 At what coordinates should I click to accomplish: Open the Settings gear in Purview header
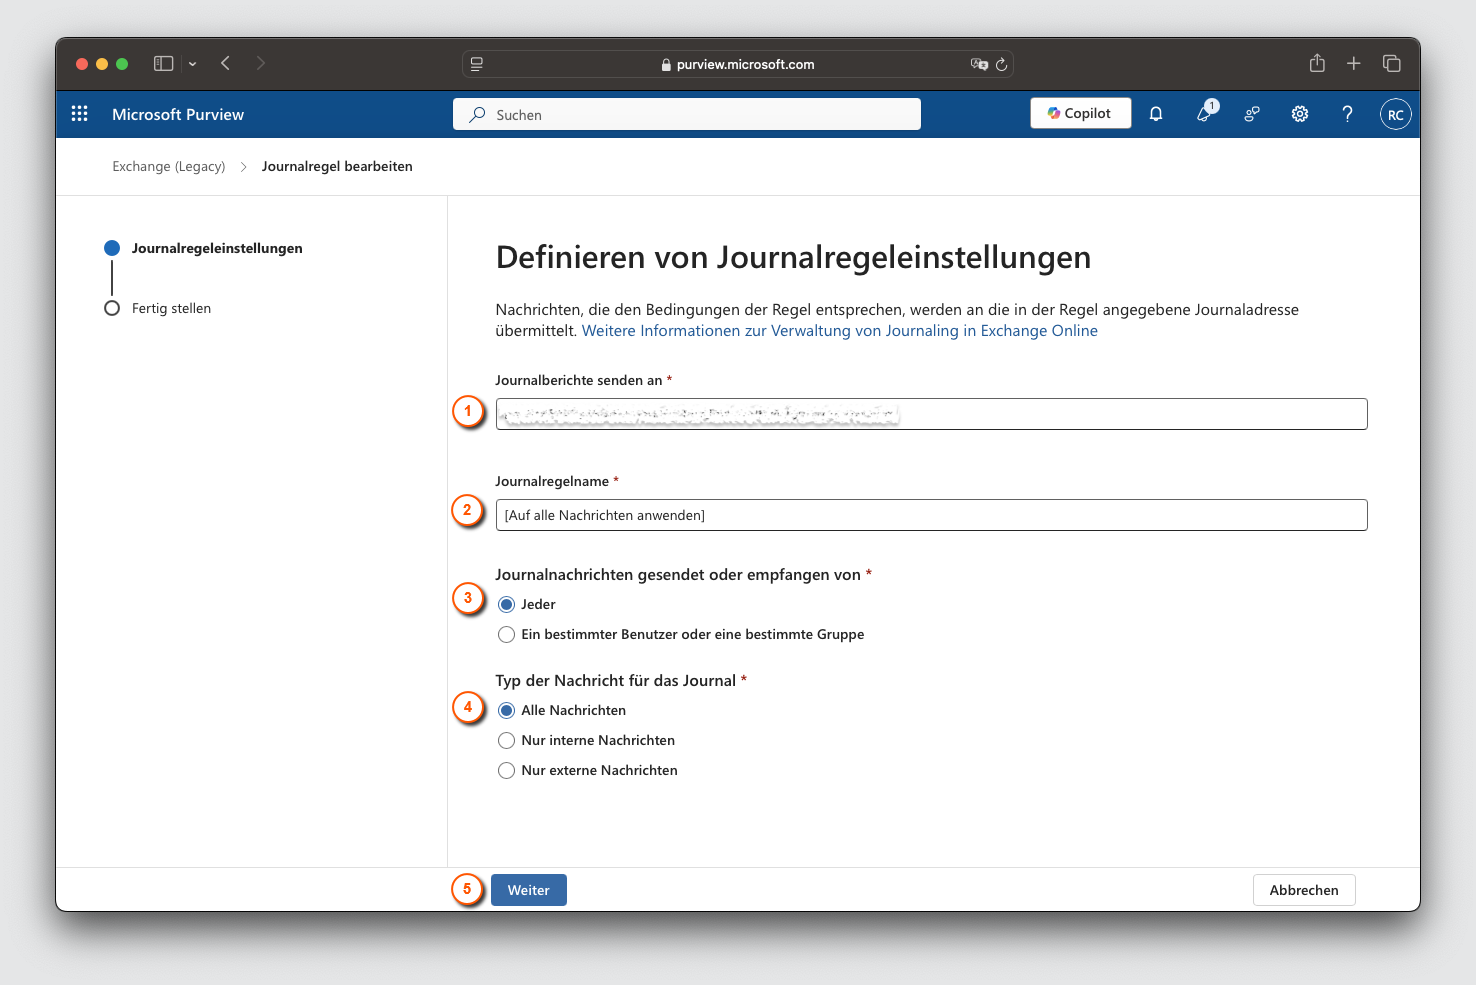point(1300,114)
